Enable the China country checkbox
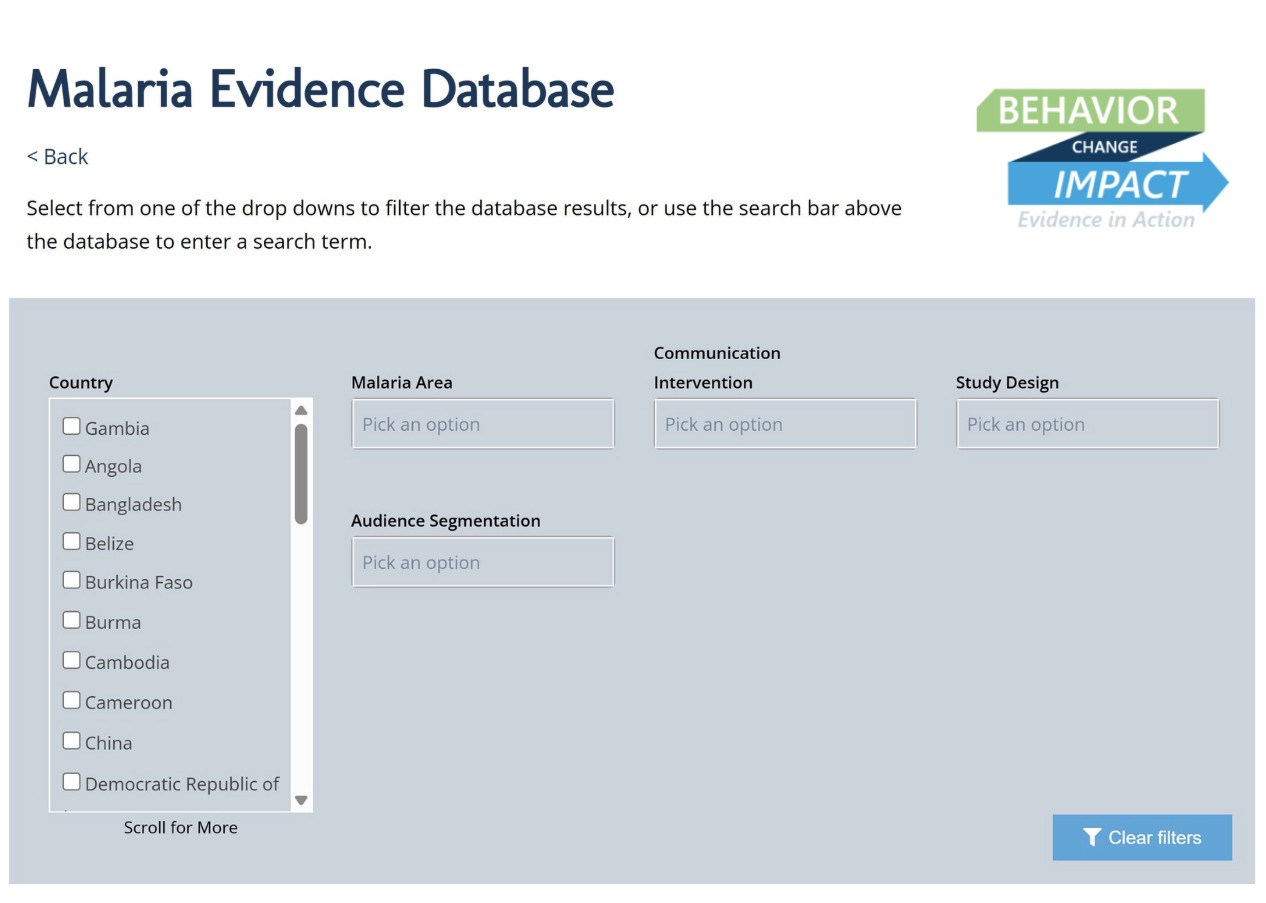 click(72, 742)
